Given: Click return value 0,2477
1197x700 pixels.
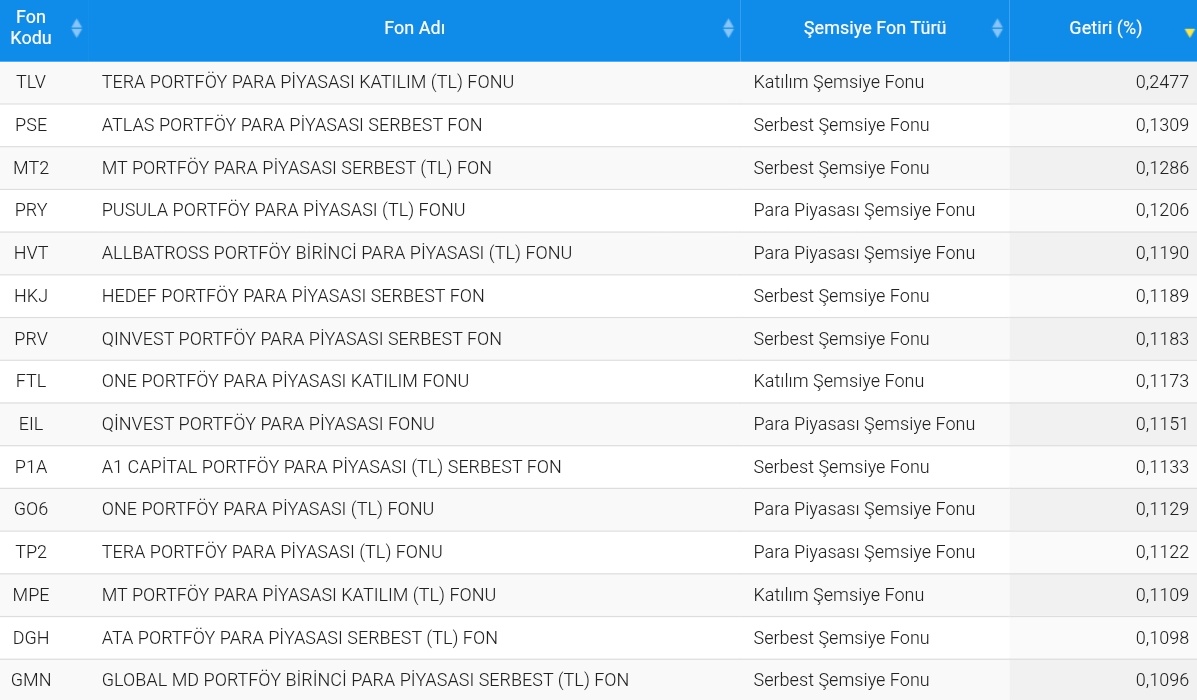Looking at the screenshot, I should (1162, 82).
